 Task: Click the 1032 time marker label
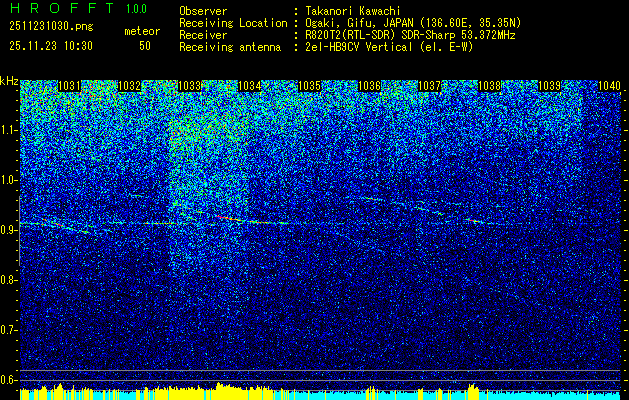pos(130,86)
